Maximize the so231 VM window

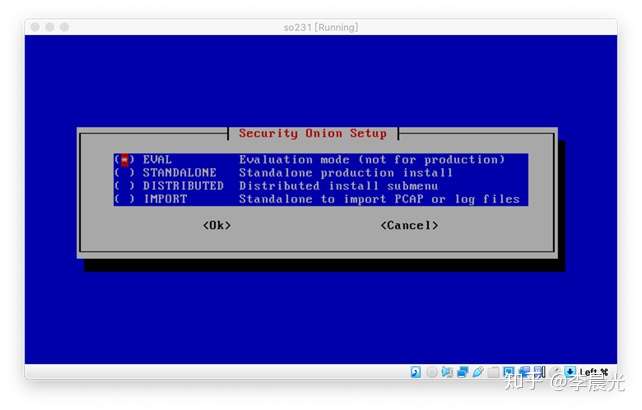click(65, 27)
